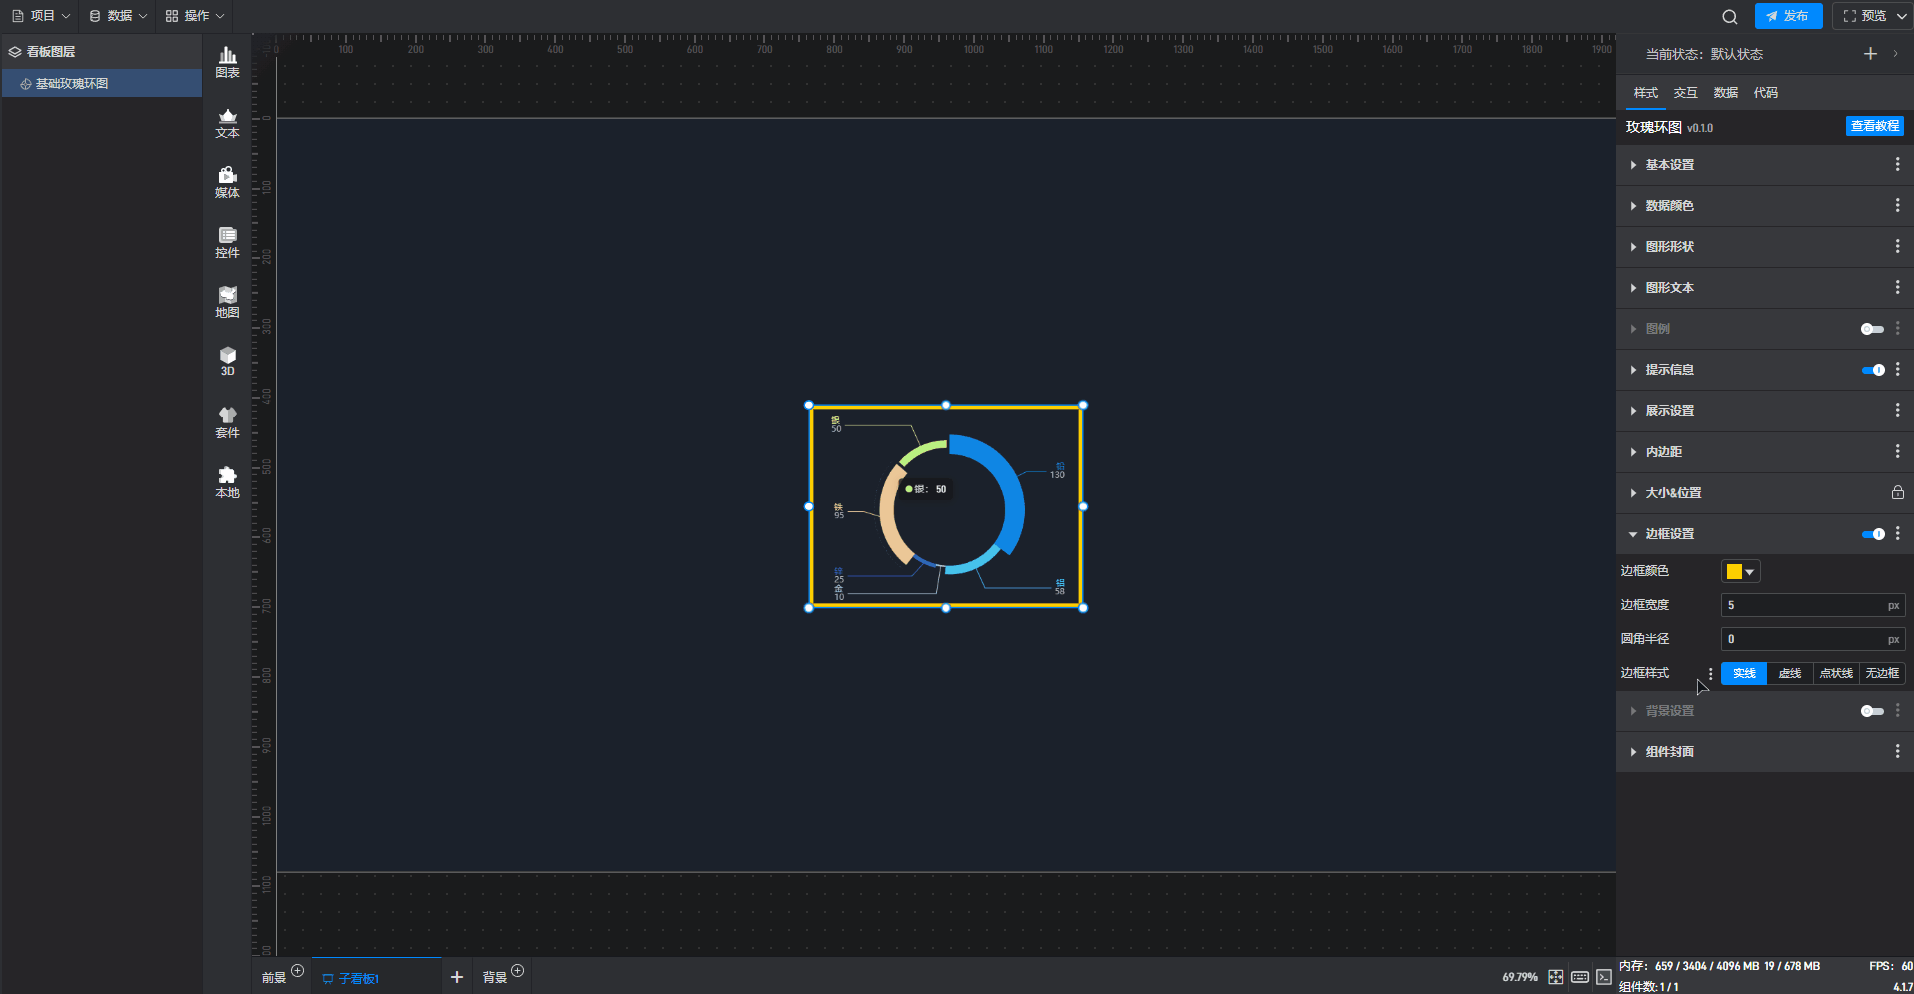Open the yellow 边框颜色 color swatch
The image size is (1914, 994).
tap(1740, 571)
